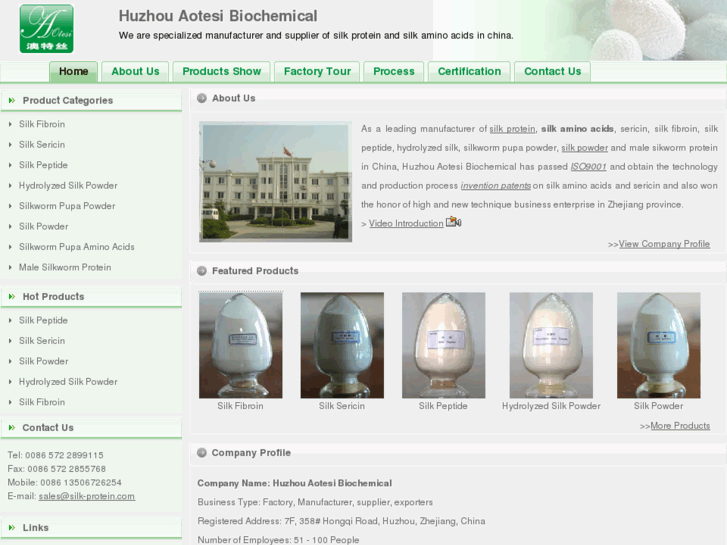Click the More Products link

[x=680, y=426]
